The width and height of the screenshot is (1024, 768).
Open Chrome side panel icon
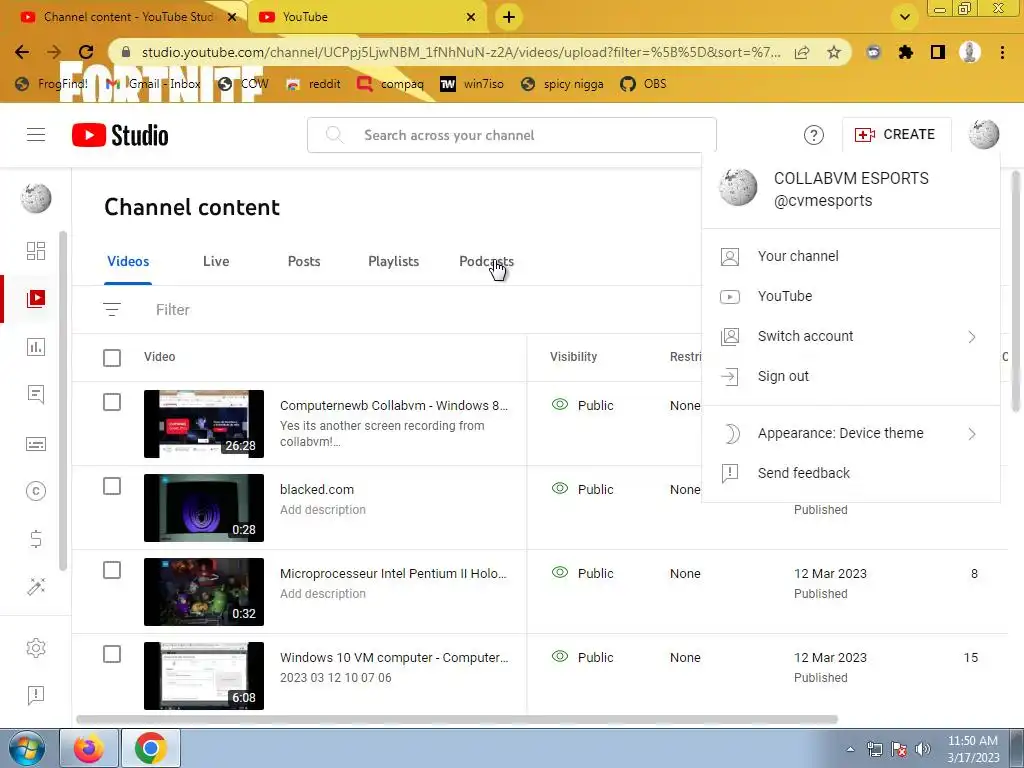(938, 52)
